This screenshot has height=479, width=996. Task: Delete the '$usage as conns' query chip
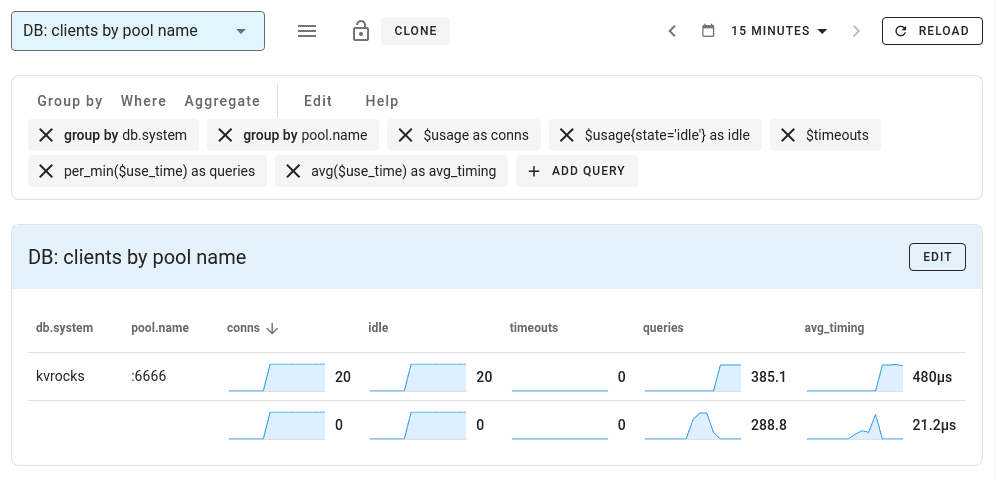tap(405, 135)
